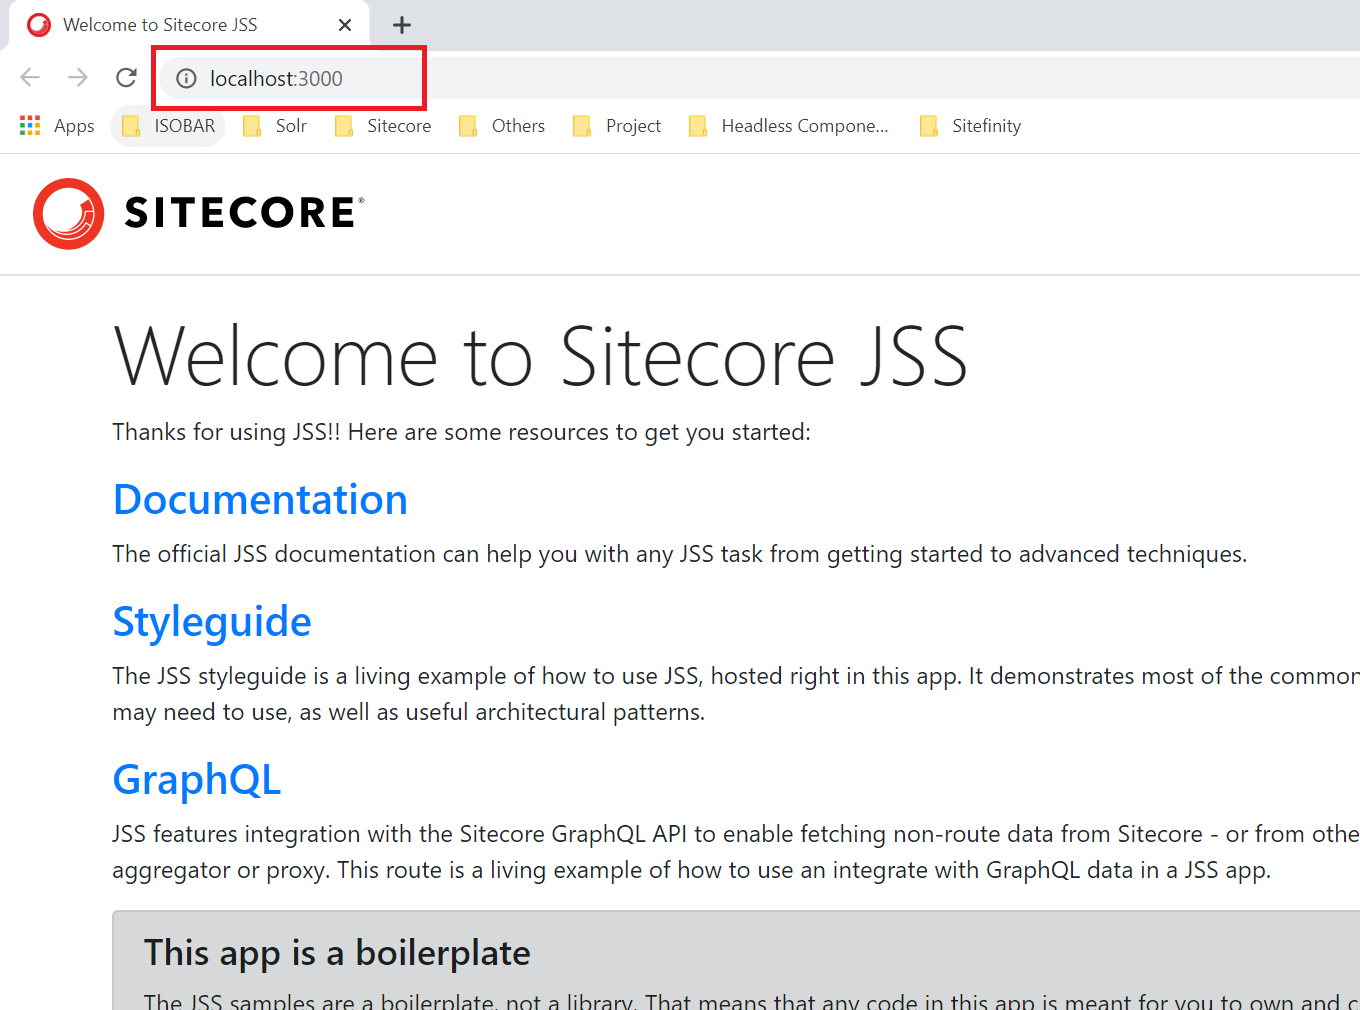Click the heading Welcome to Sitecore JSS
The height and width of the screenshot is (1010, 1360).
pos(540,355)
